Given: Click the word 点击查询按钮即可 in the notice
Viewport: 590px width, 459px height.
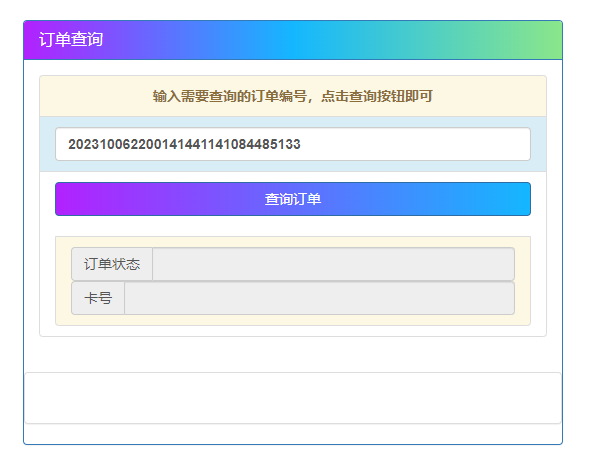Looking at the screenshot, I should tap(377, 96).
